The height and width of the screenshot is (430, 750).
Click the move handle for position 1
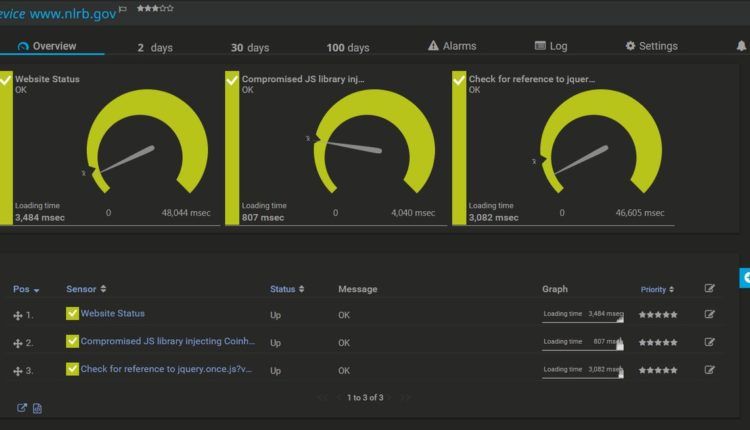[x=17, y=315]
